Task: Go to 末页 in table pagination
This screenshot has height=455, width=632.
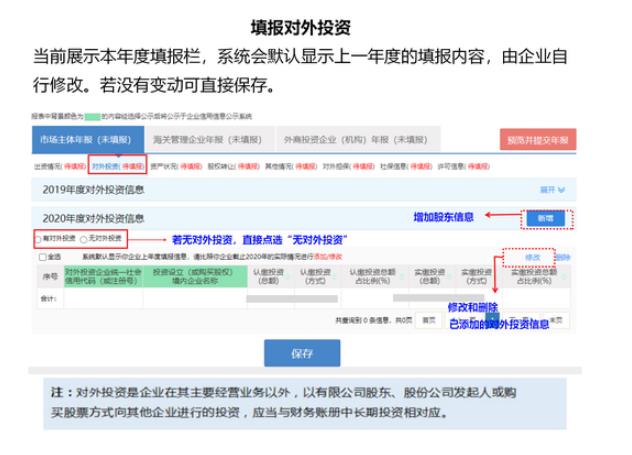Action: [557, 320]
